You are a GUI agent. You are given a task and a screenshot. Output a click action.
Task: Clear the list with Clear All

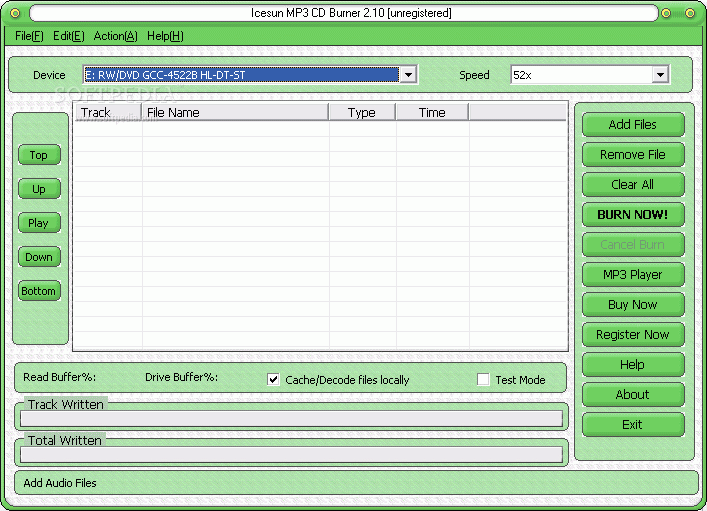[633, 184]
